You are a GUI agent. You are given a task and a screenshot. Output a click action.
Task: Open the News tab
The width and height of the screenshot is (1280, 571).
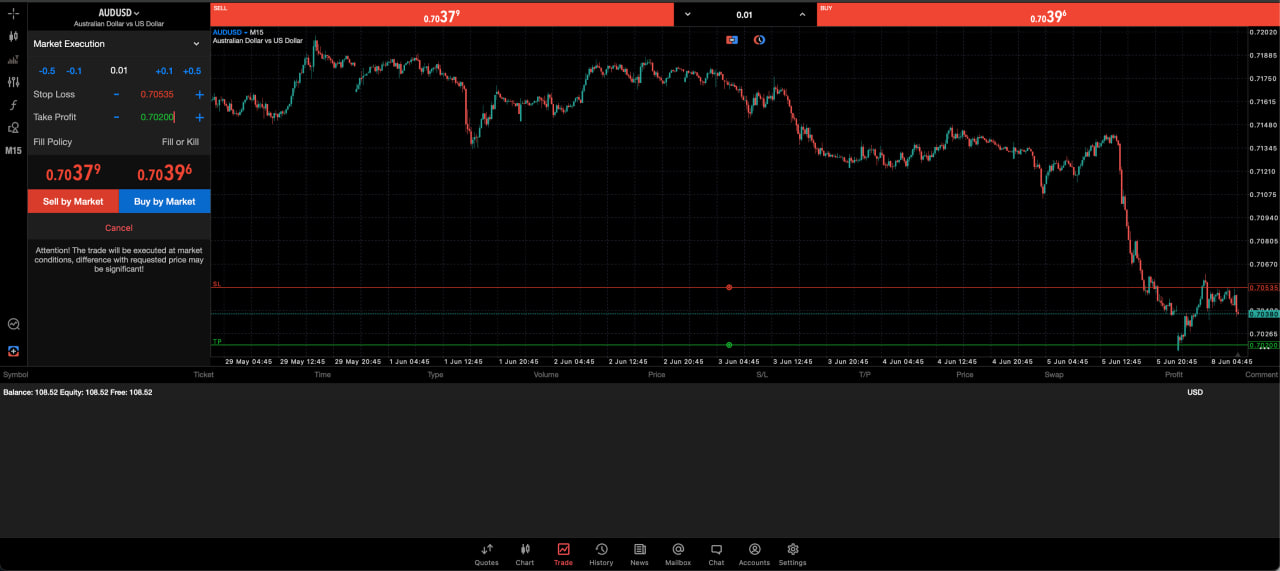pos(639,554)
